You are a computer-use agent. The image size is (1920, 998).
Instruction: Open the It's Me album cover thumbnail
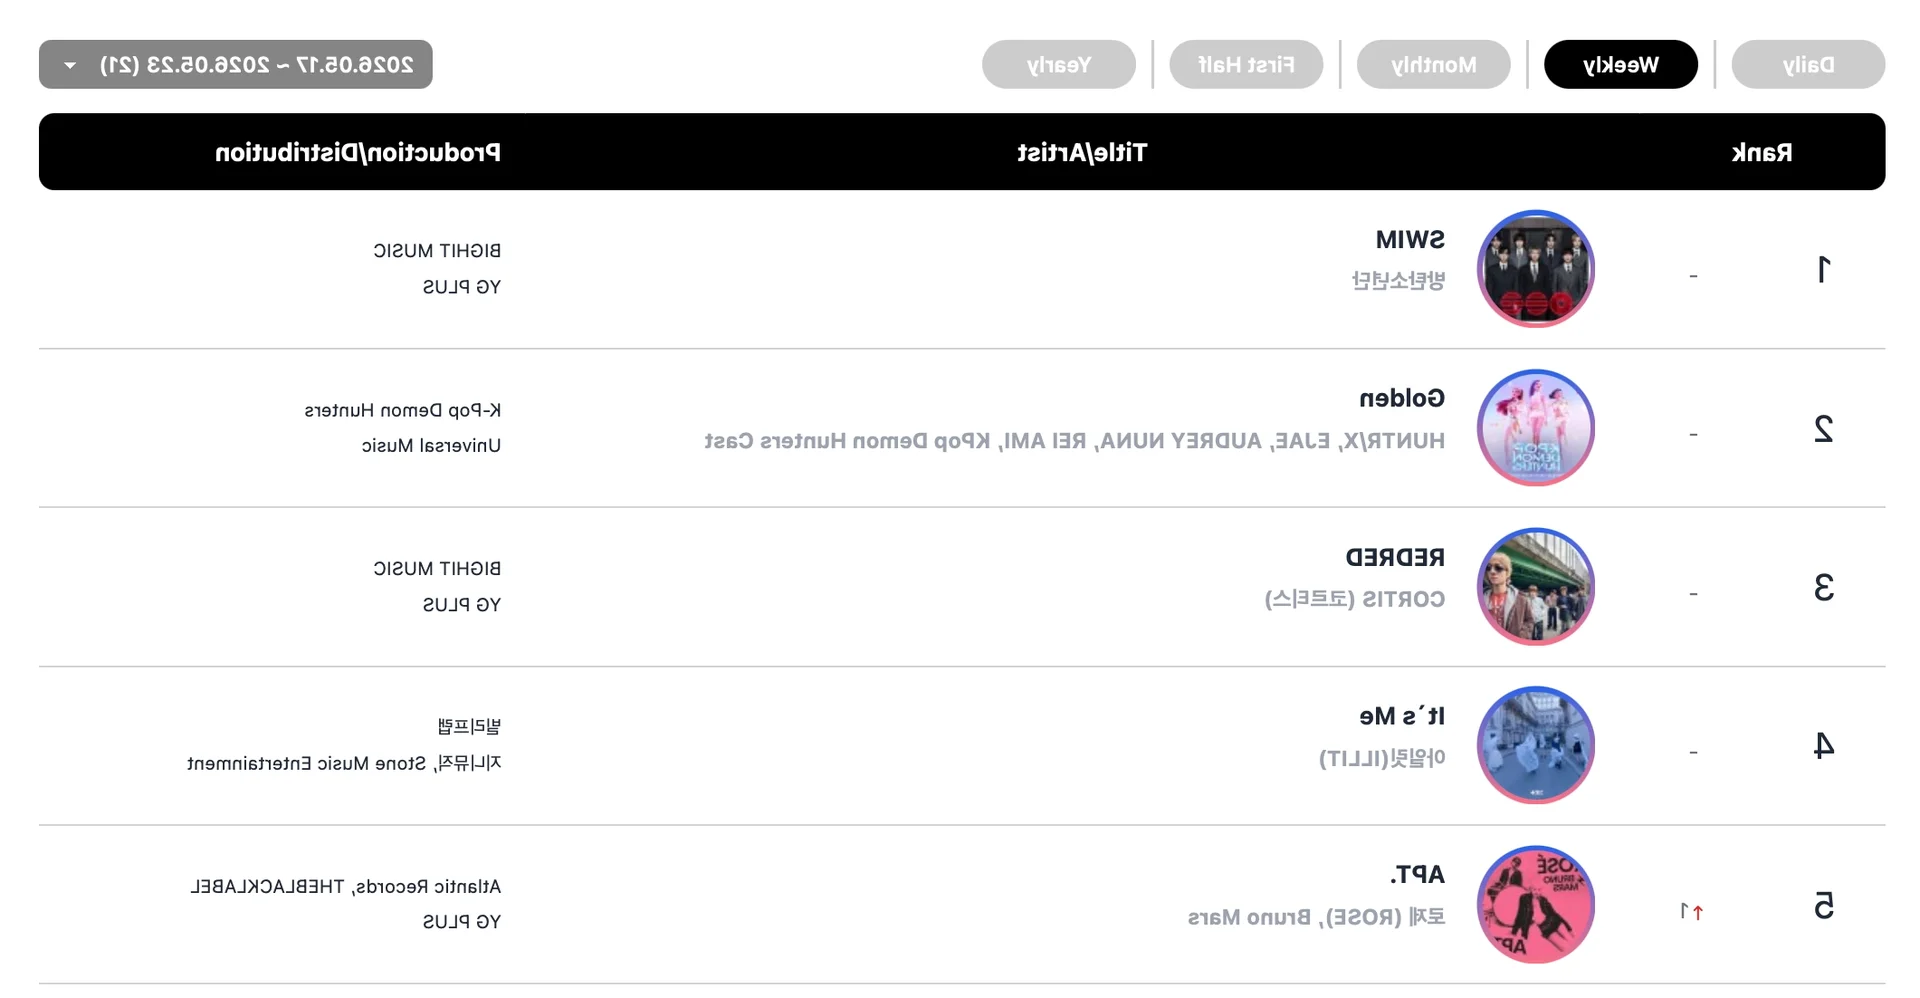click(x=1535, y=745)
